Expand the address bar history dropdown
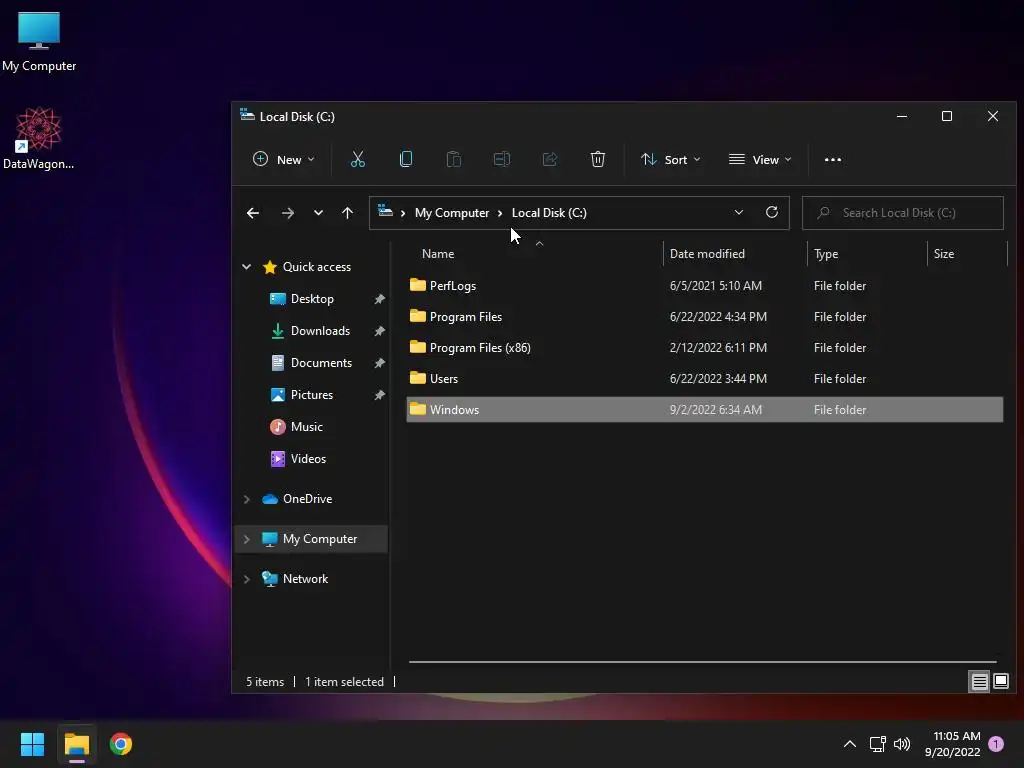This screenshot has height=768, width=1024. tap(739, 212)
